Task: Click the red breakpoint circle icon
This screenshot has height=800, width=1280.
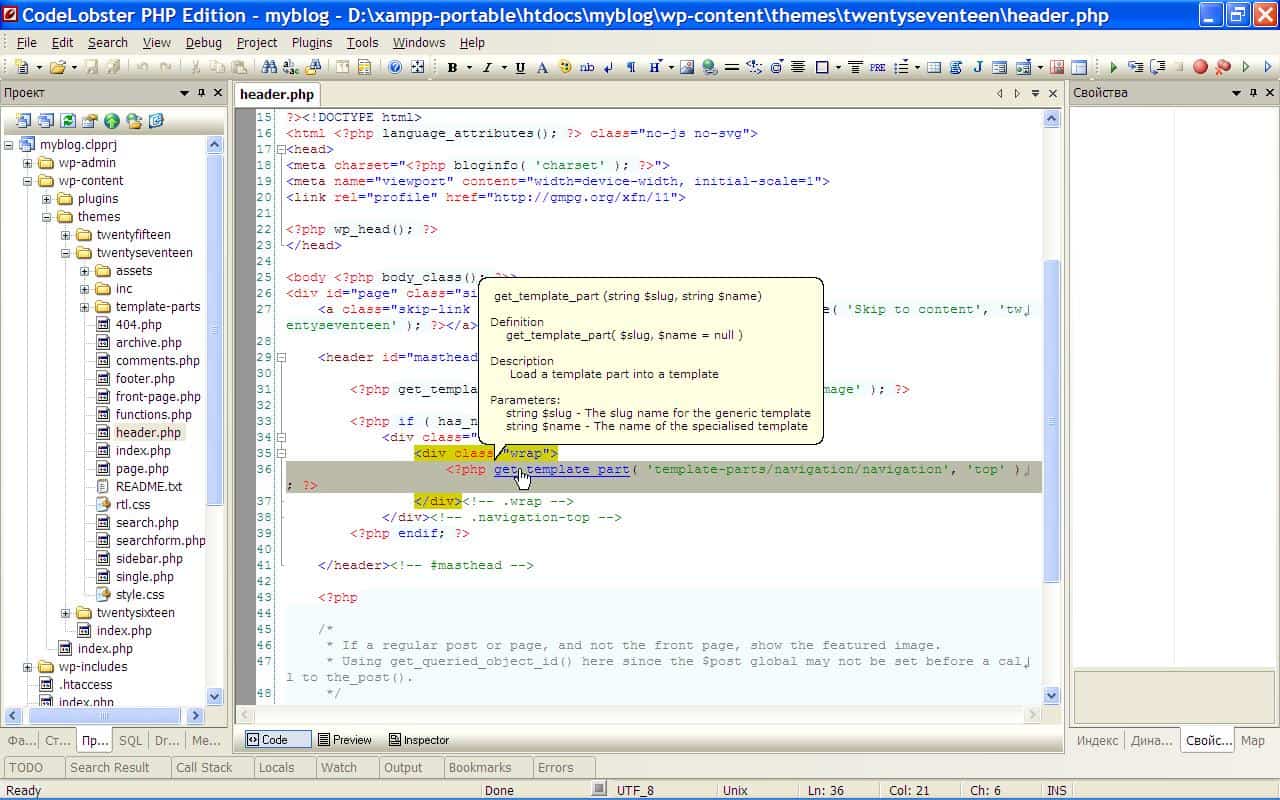Action: tap(1200, 67)
